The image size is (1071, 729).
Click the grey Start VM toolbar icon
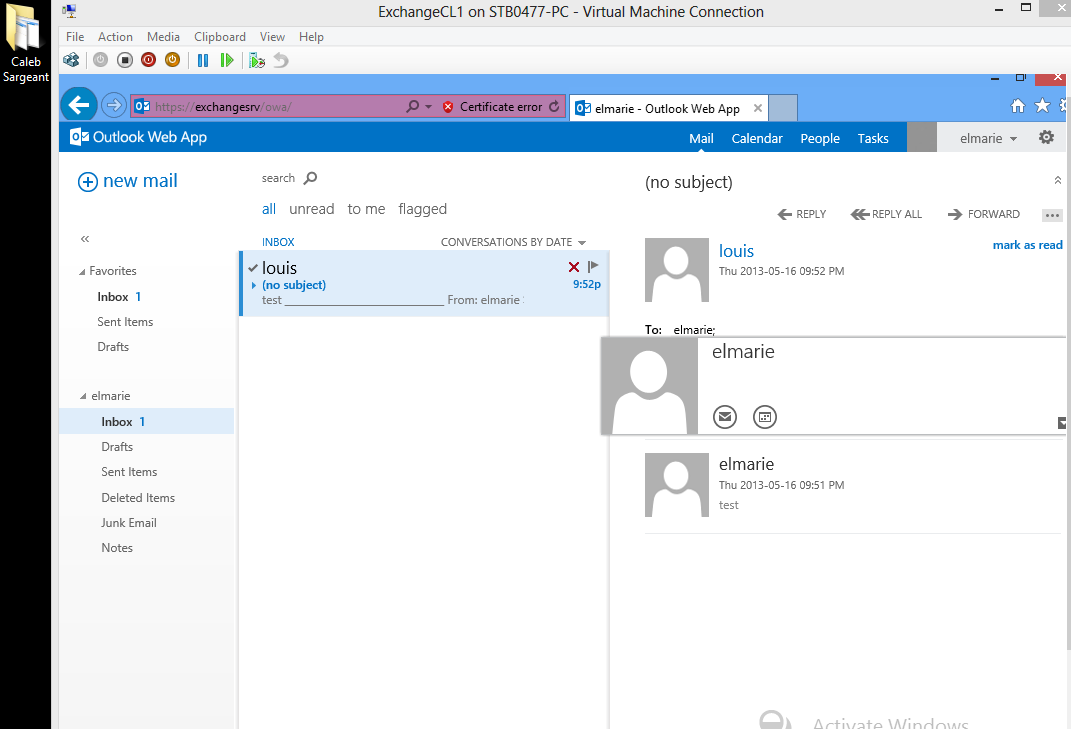click(x=100, y=60)
